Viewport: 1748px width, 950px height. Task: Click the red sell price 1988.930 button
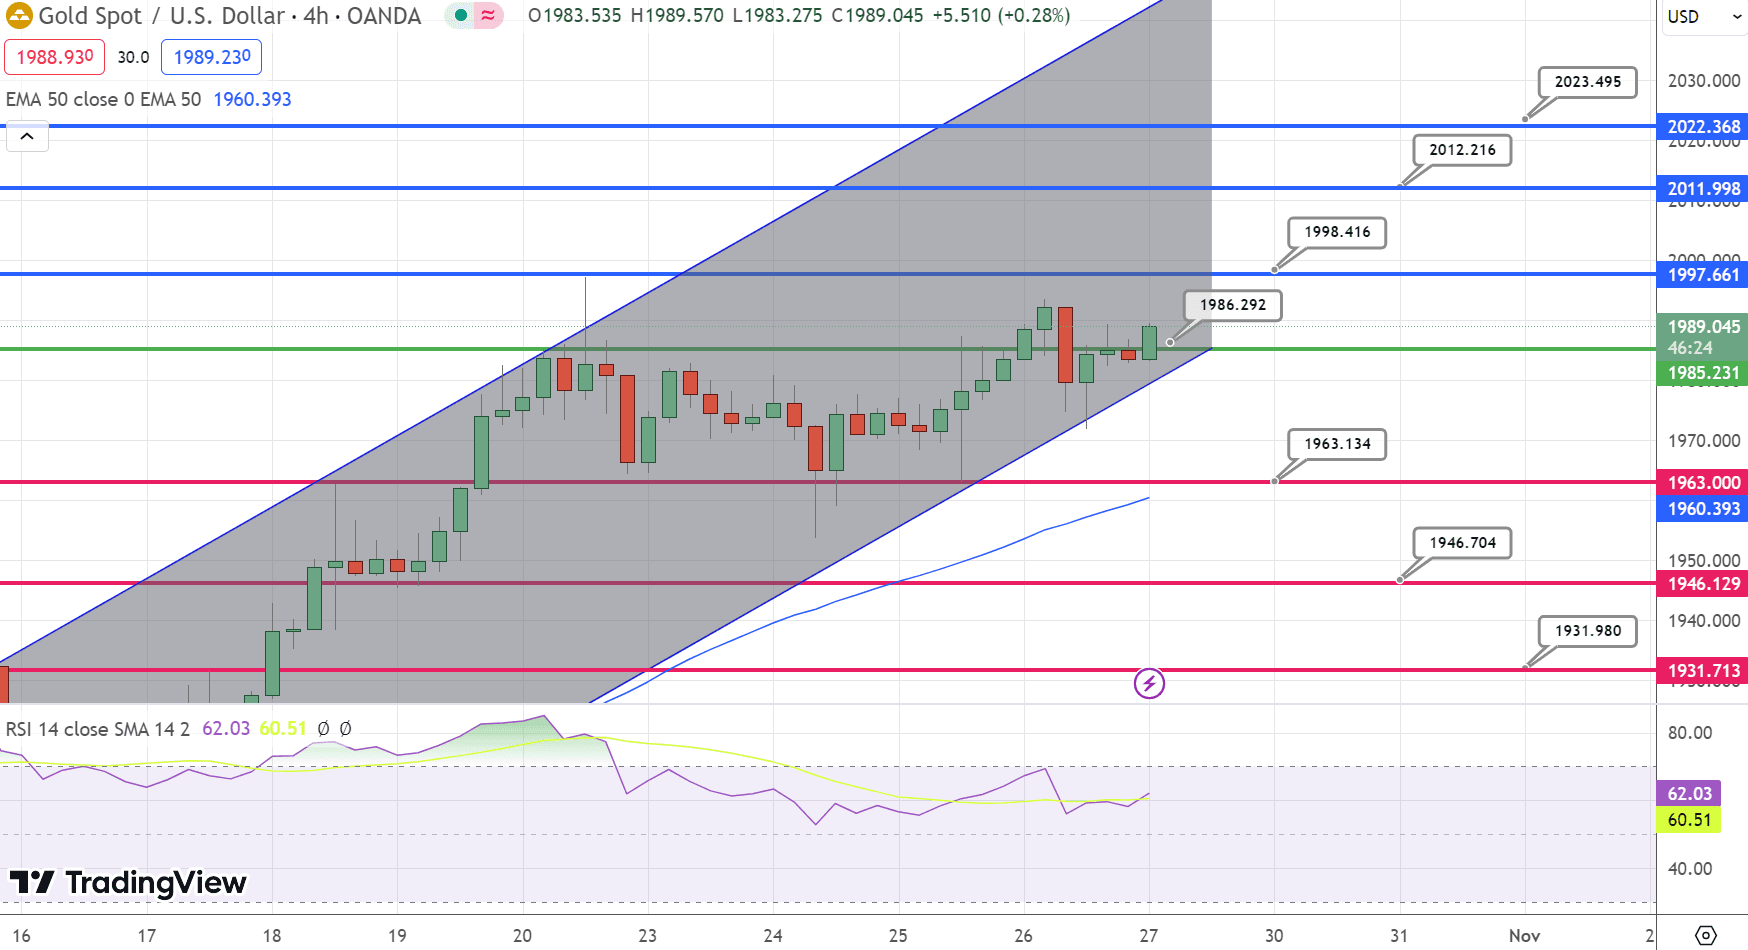55,57
